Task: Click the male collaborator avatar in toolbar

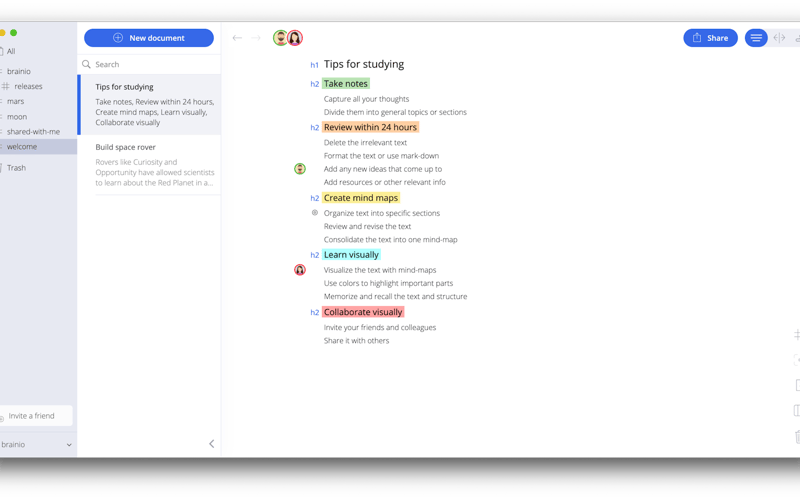Action: pos(280,38)
